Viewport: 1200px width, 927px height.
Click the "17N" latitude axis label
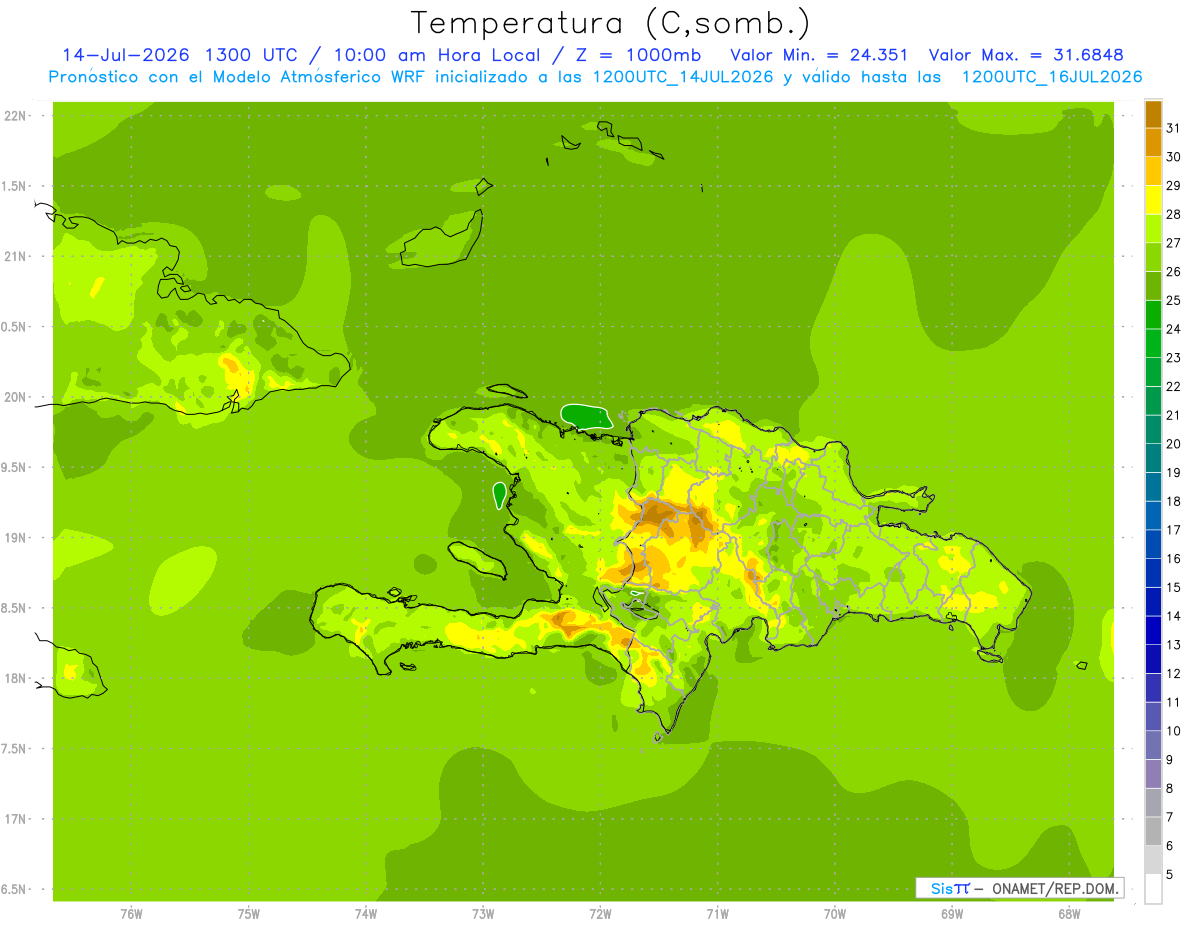(x=16, y=819)
